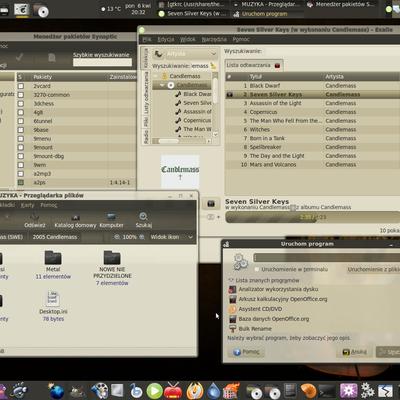This screenshot has width=400, height=400.
Task: Tick the 2vcard package checkbox
Action: point(21,86)
